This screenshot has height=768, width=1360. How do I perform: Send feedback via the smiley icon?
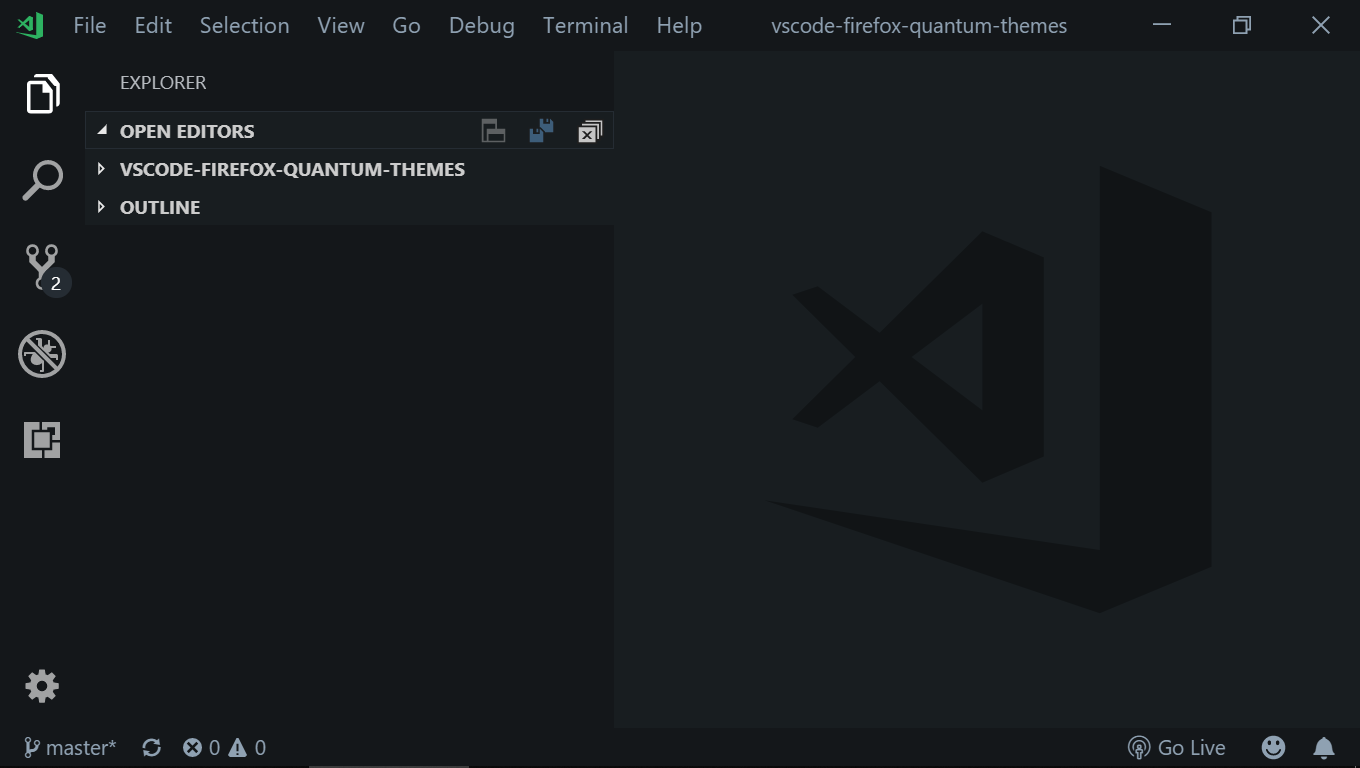coord(1273,747)
